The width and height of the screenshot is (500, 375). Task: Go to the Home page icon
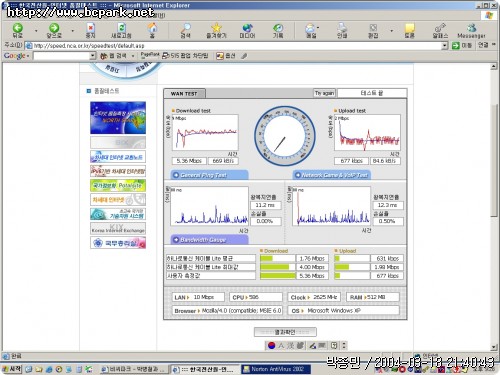point(152,30)
